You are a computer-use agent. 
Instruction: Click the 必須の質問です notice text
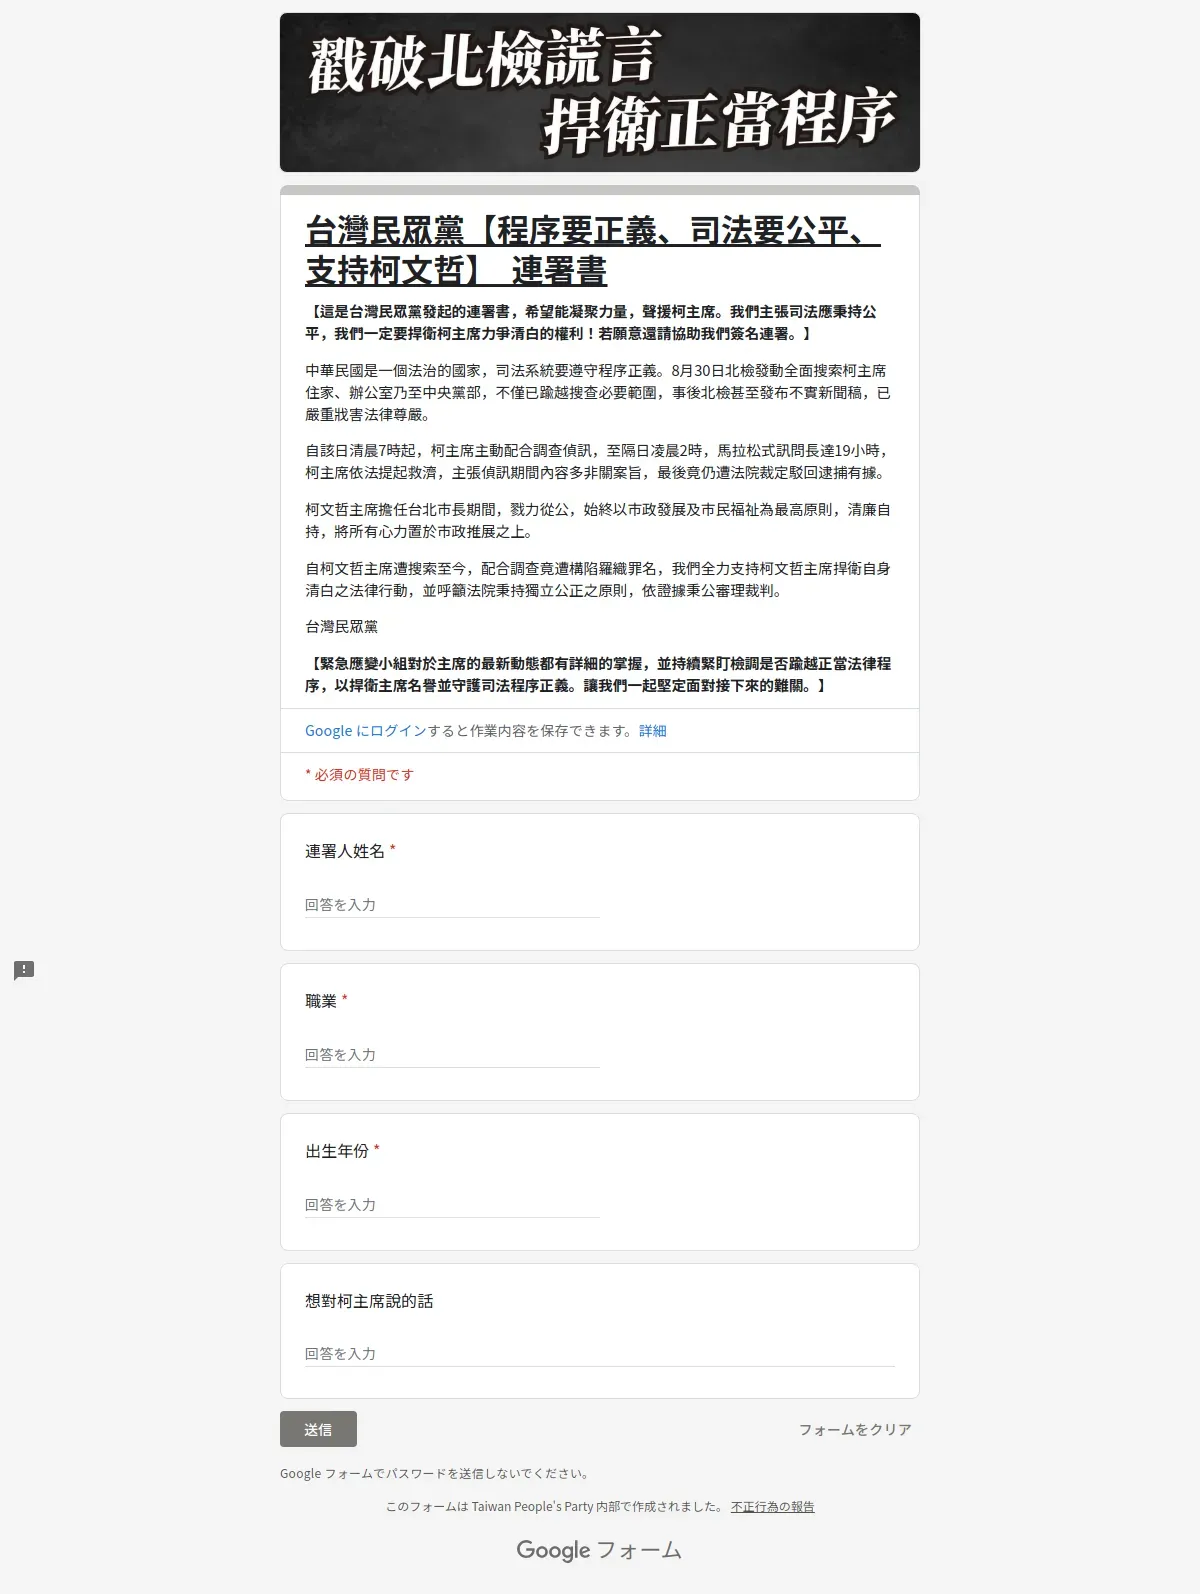tap(359, 775)
